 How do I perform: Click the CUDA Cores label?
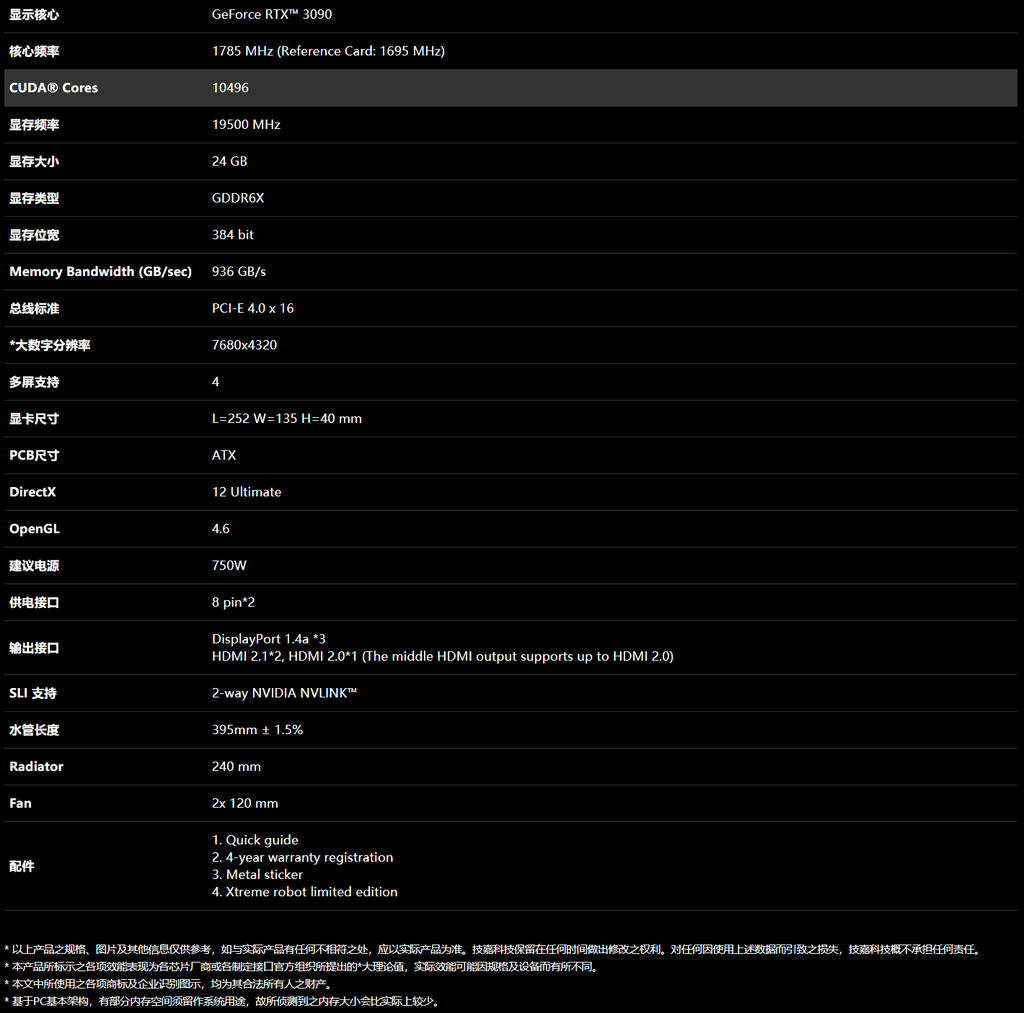[x=54, y=88]
